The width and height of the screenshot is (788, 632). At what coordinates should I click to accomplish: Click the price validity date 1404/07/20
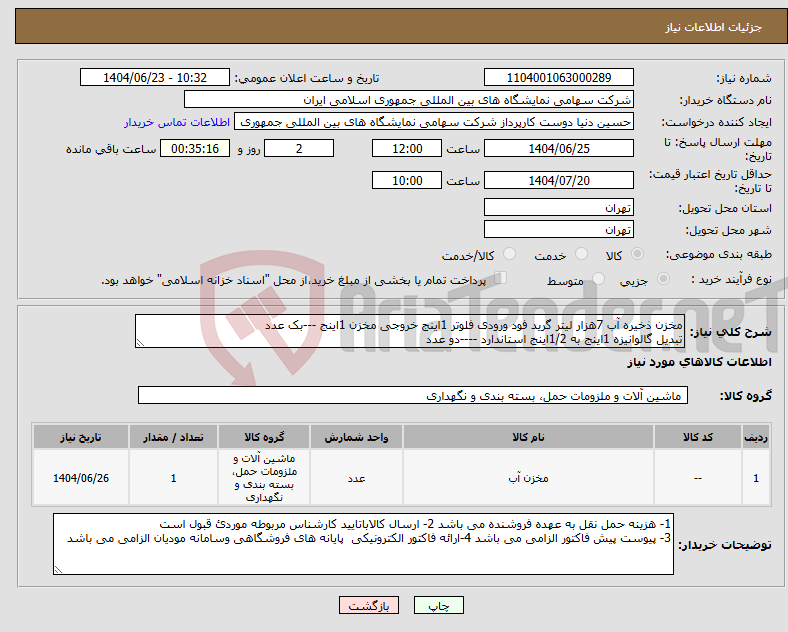tap(558, 180)
